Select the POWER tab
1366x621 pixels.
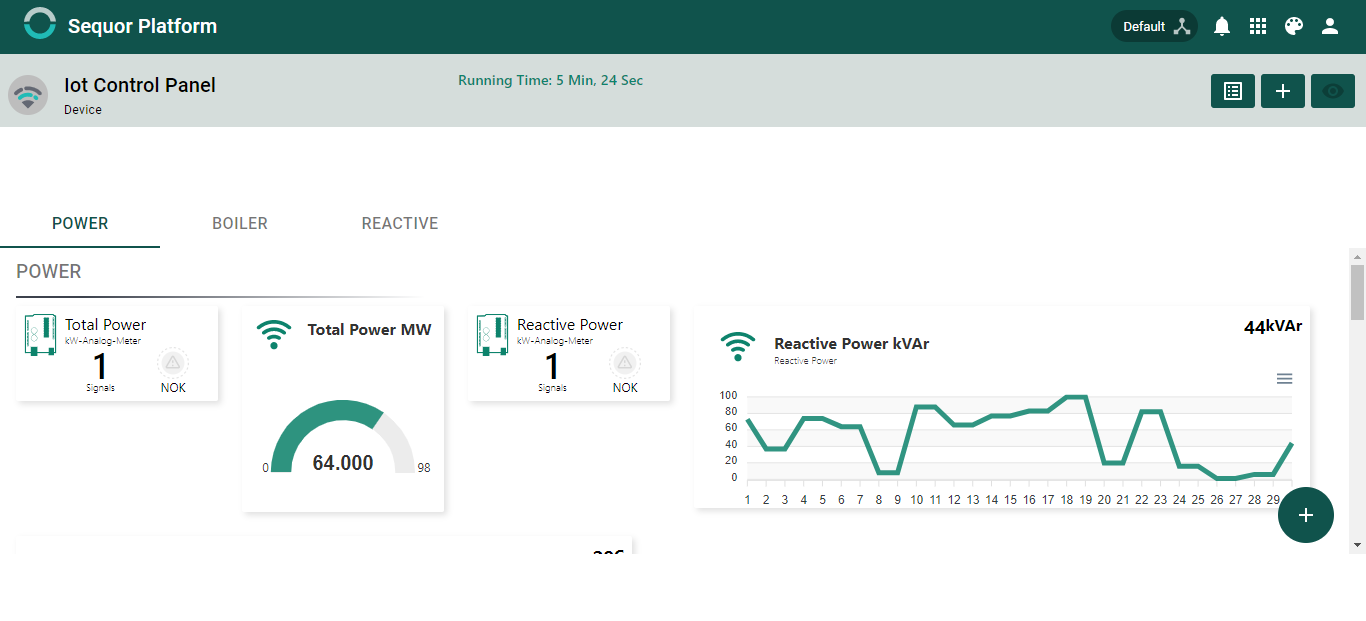click(80, 223)
